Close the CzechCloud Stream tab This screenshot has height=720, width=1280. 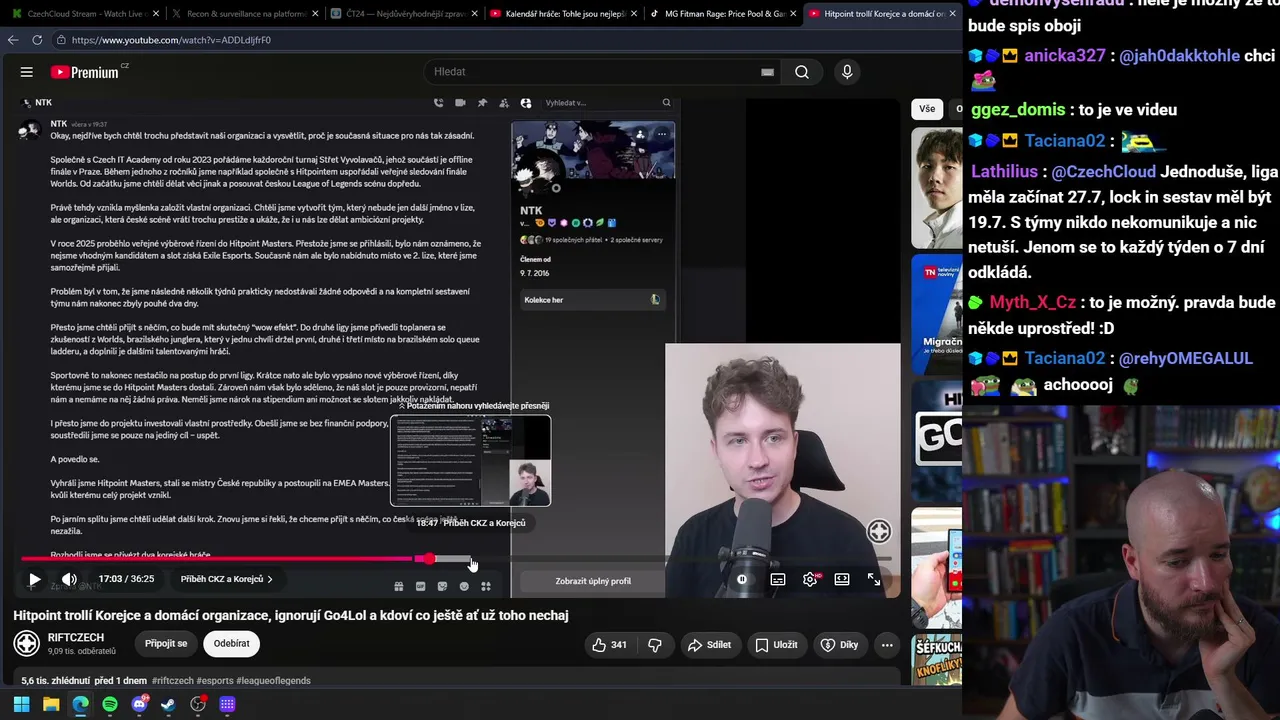pyautogui.click(x=155, y=14)
